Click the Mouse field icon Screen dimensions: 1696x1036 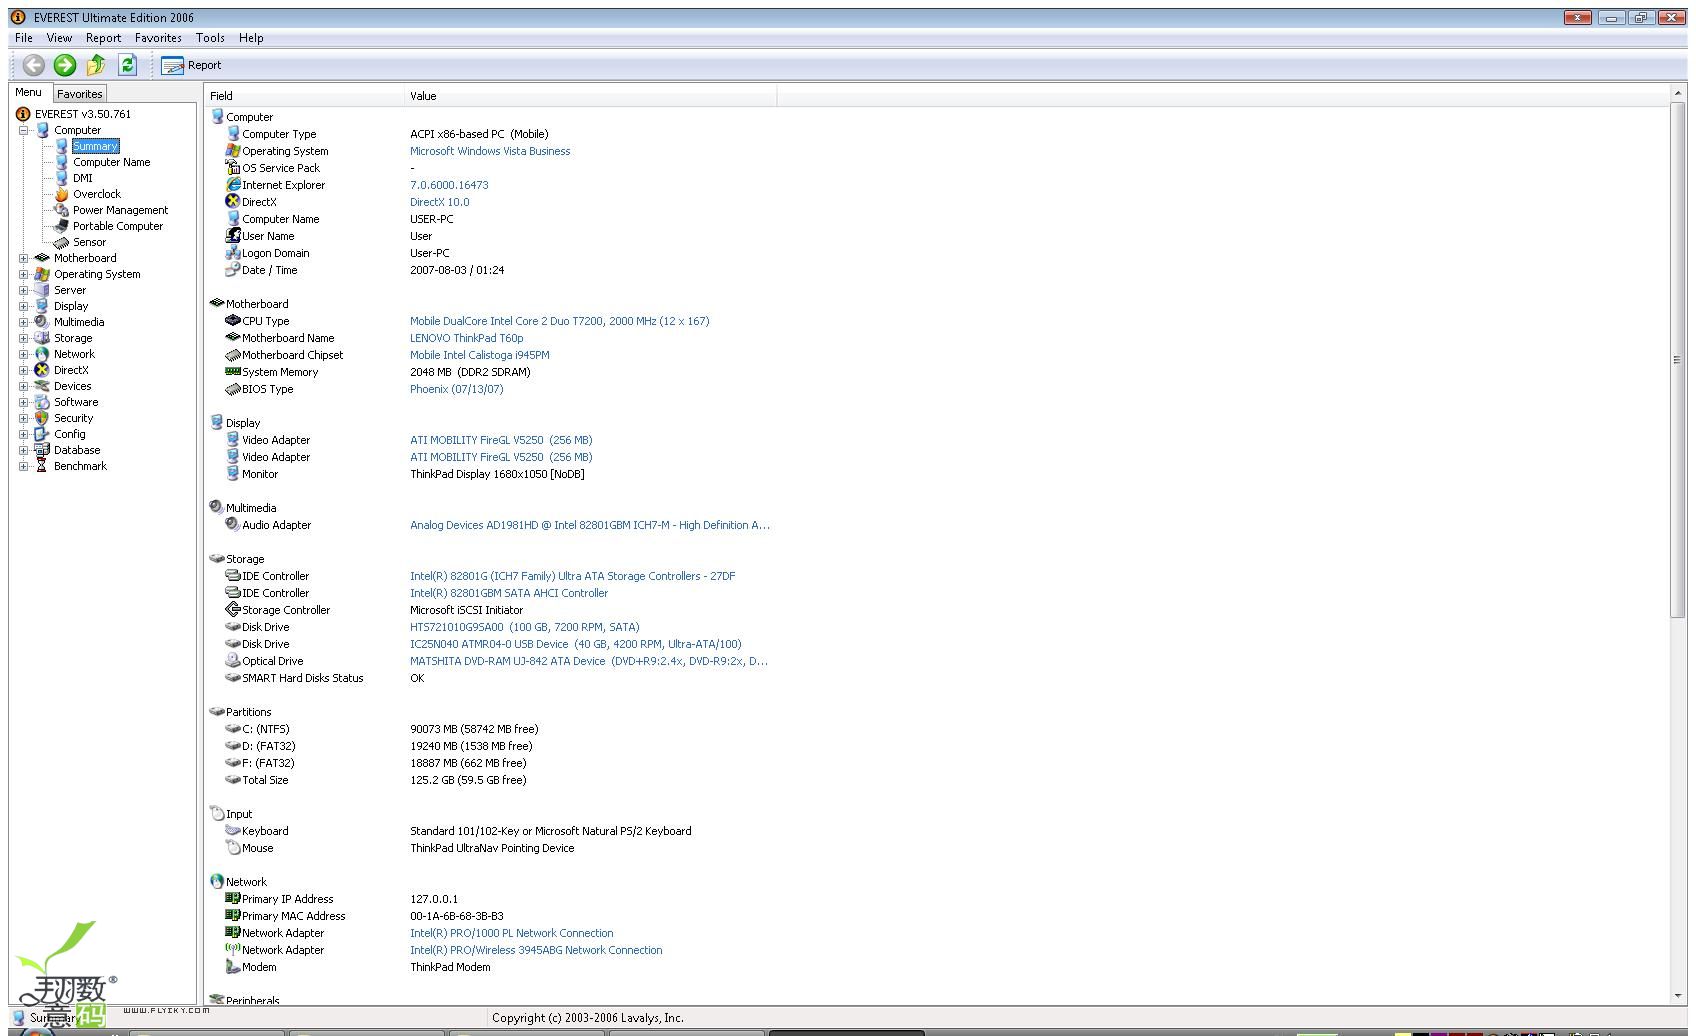[x=233, y=848]
